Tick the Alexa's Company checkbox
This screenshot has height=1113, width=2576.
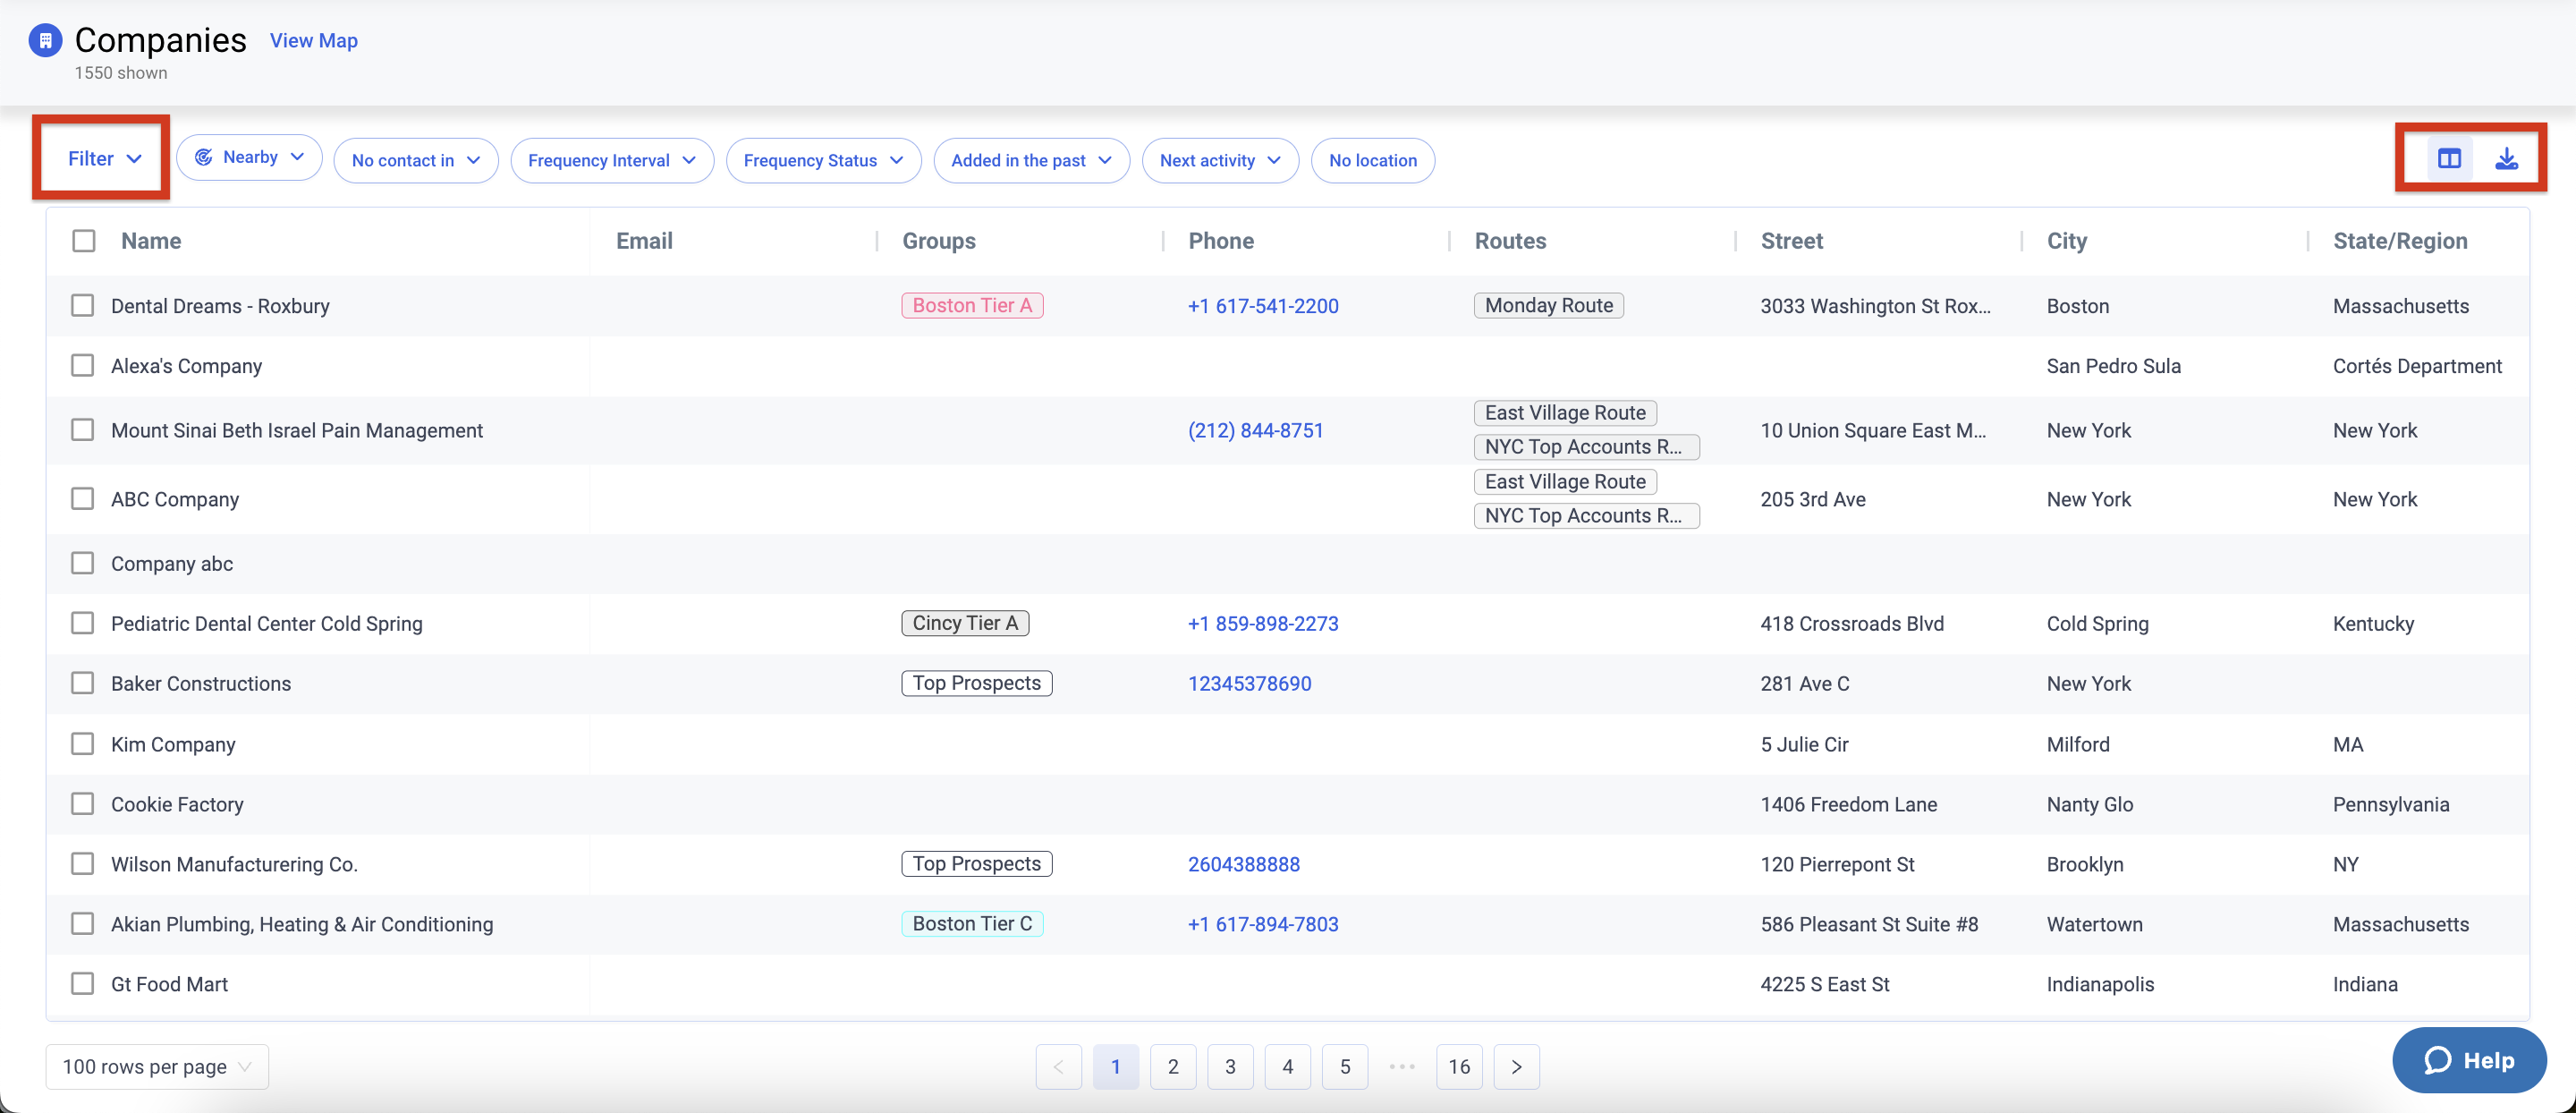[83, 365]
